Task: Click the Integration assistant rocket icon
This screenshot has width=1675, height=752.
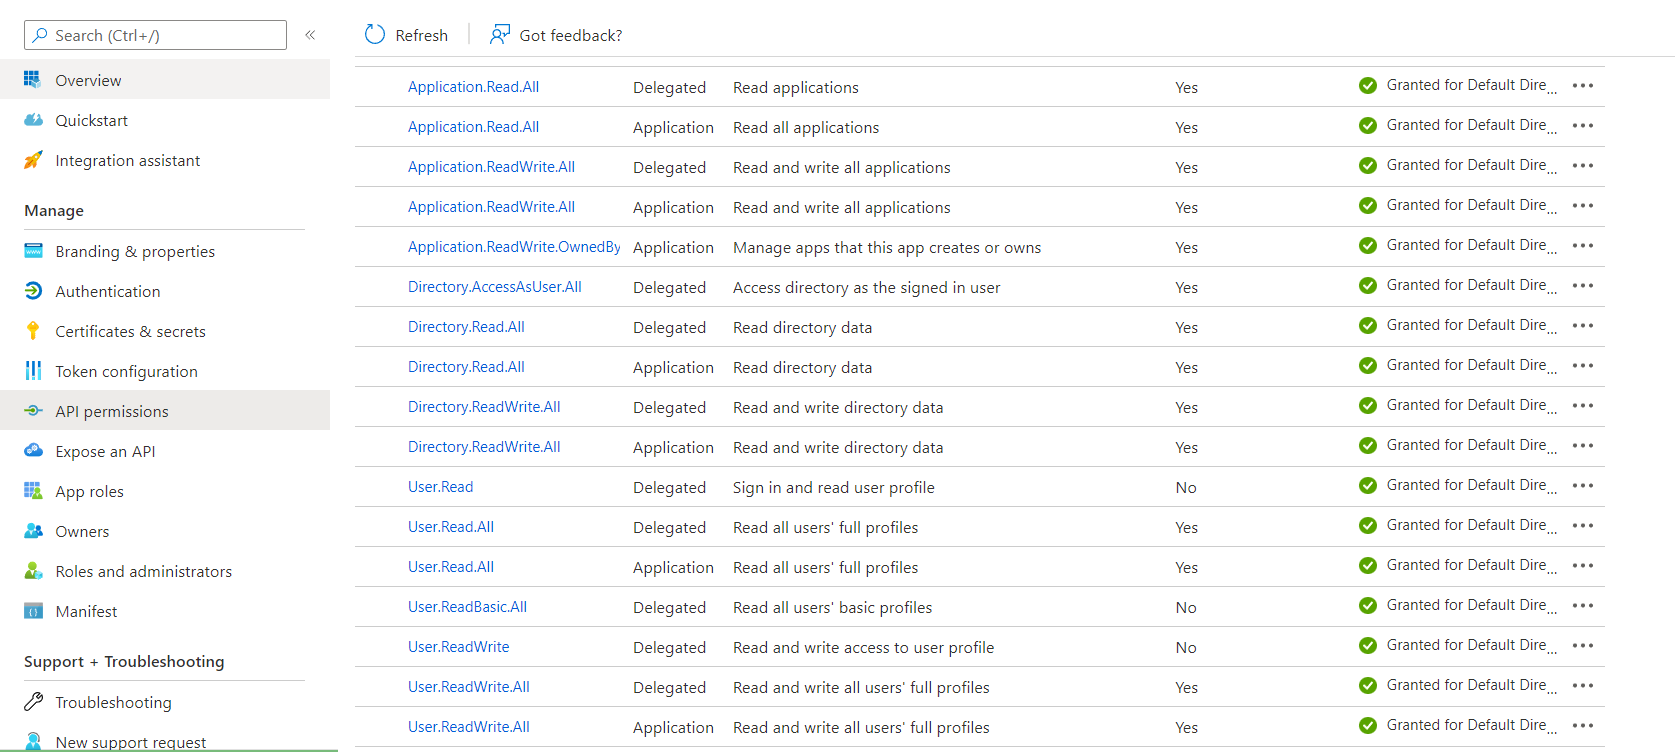Action: (x=33, y=160)
